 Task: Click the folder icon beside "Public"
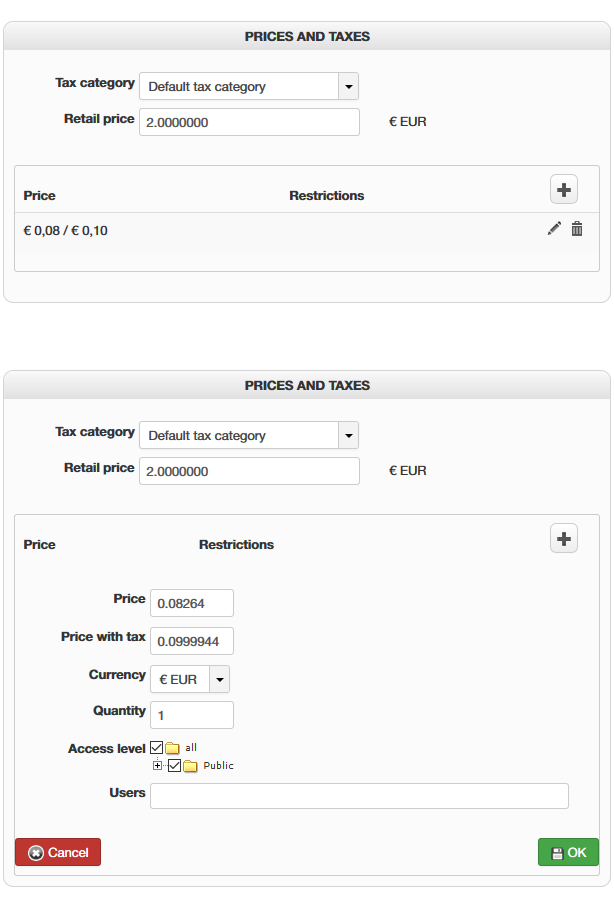pos(190,766)
